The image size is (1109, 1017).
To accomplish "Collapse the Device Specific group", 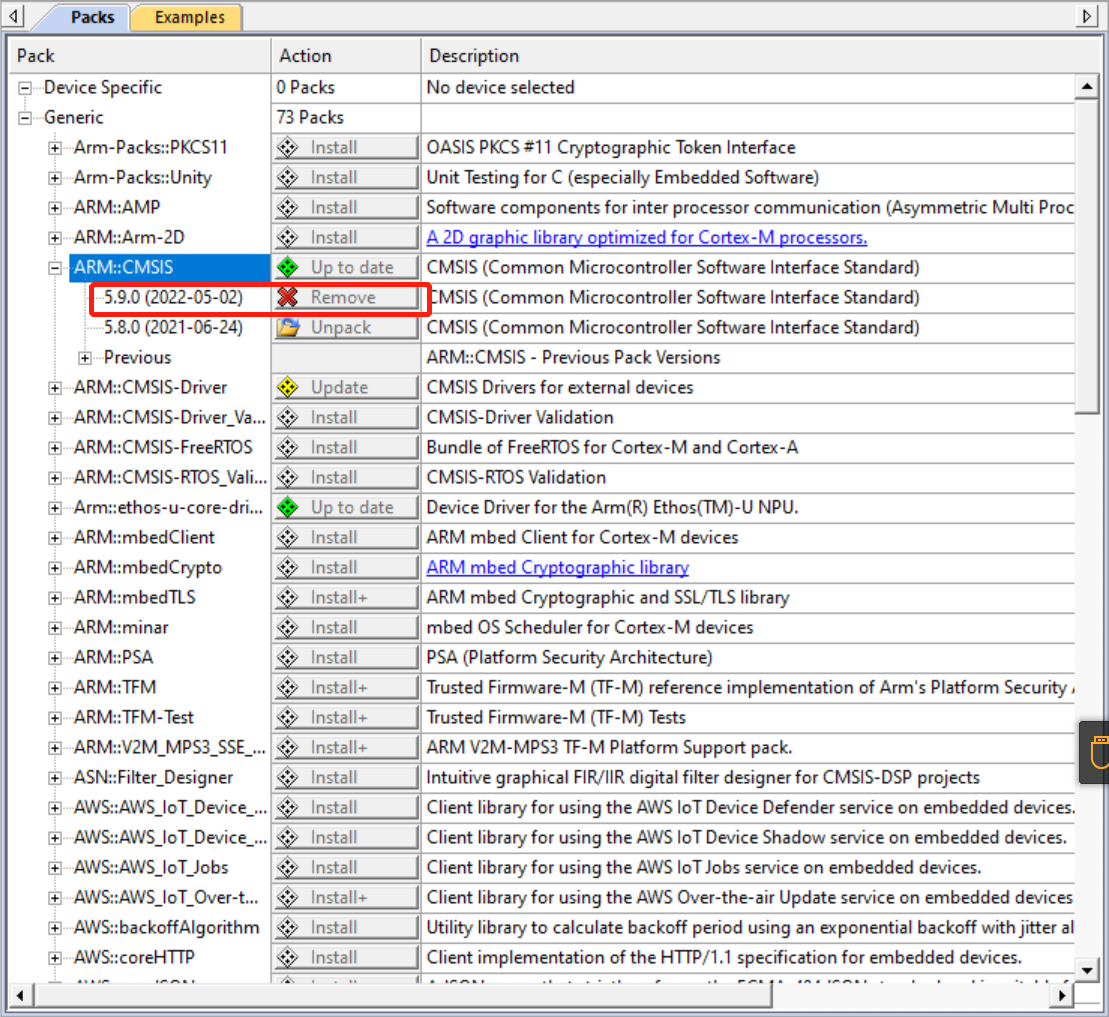I will (x=25, y=88).
